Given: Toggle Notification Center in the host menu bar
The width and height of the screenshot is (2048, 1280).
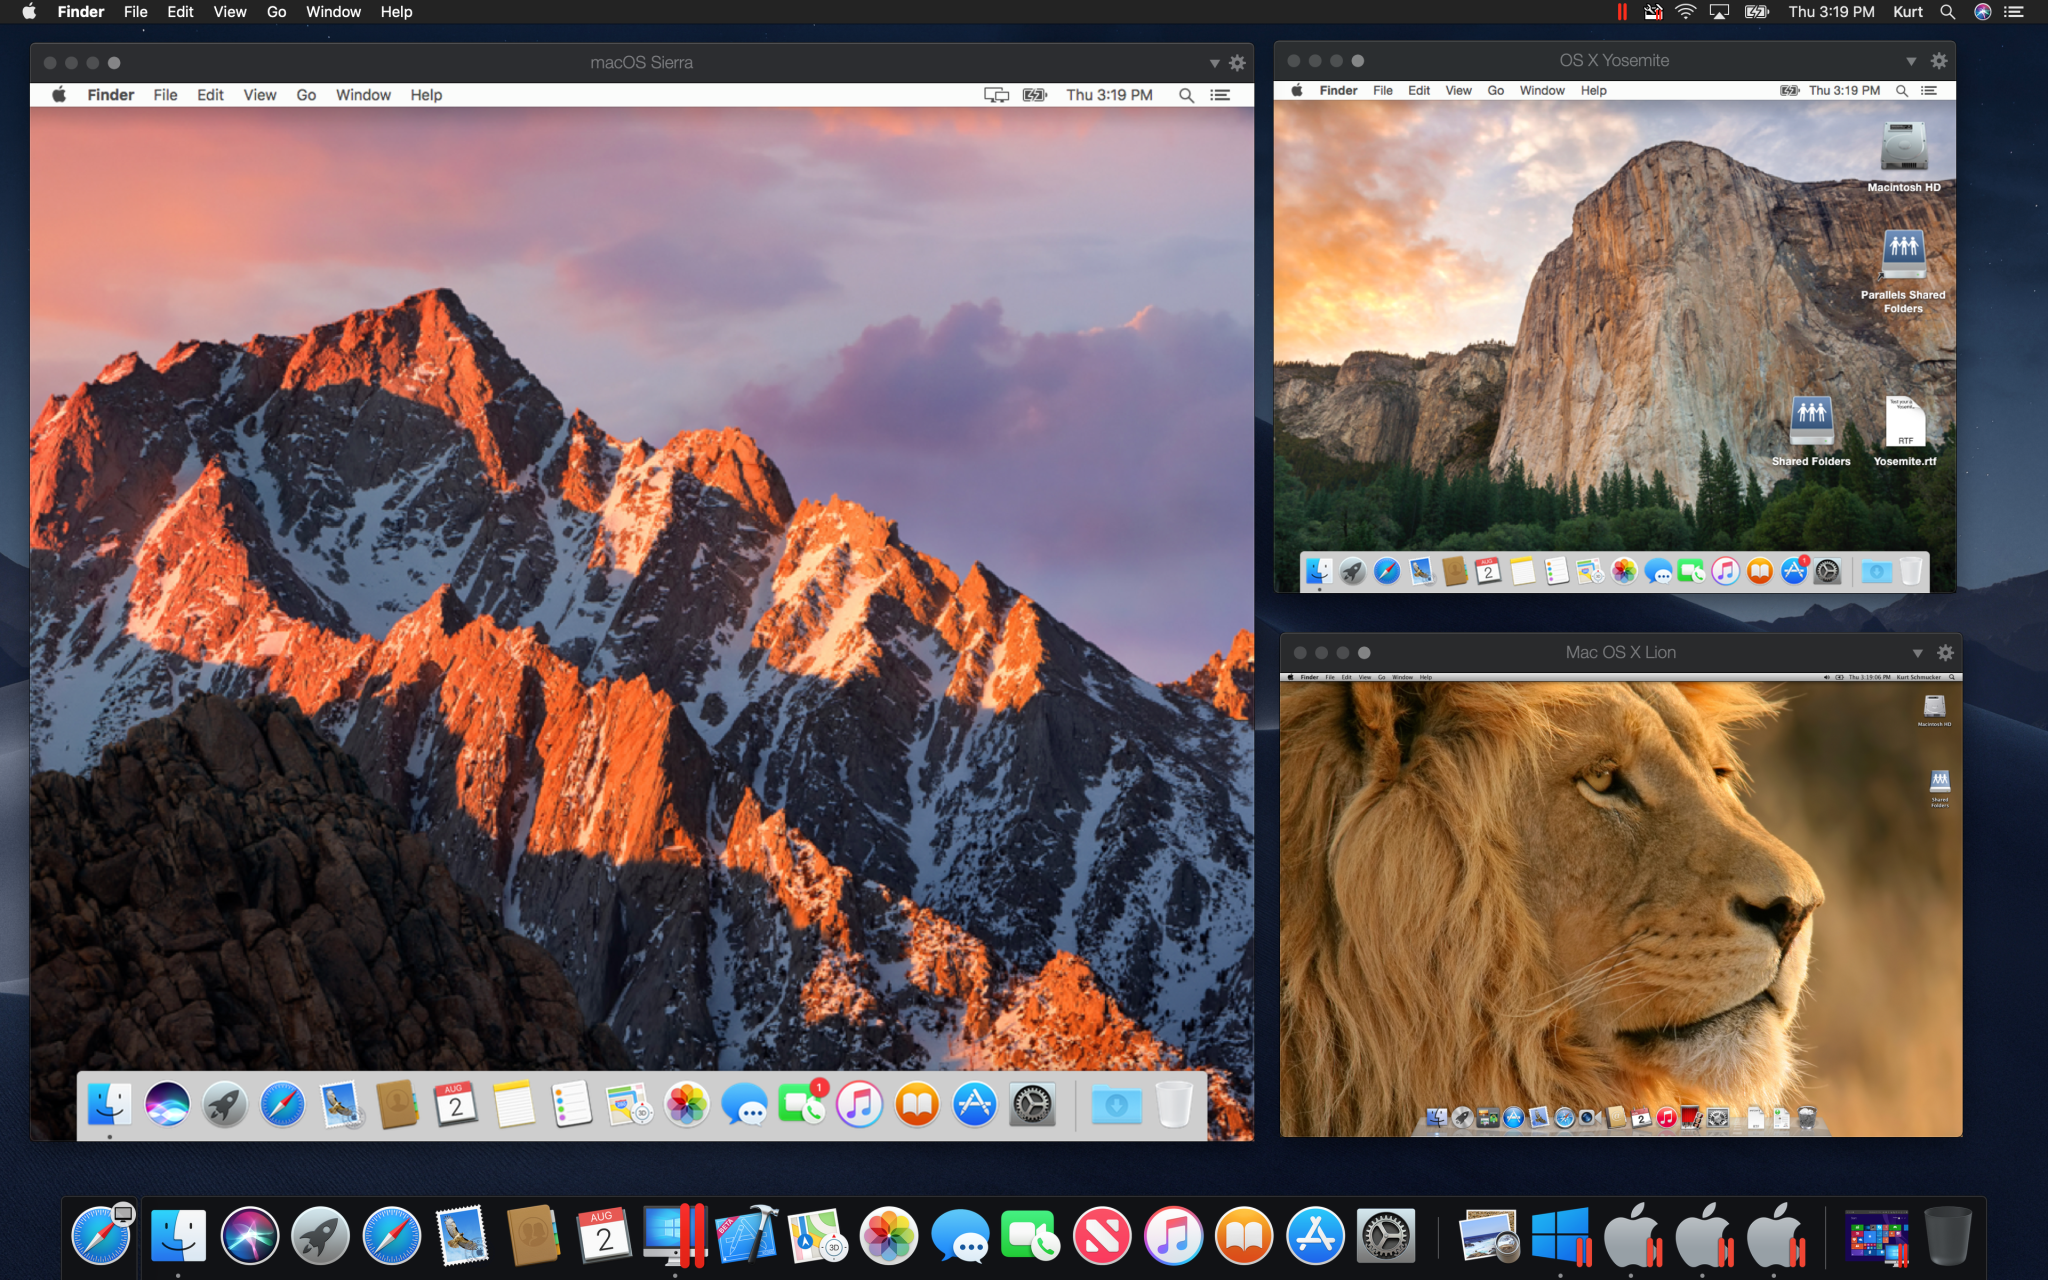Looking at the screenshot, I should pyautogui.click(x=2014, y=12).
